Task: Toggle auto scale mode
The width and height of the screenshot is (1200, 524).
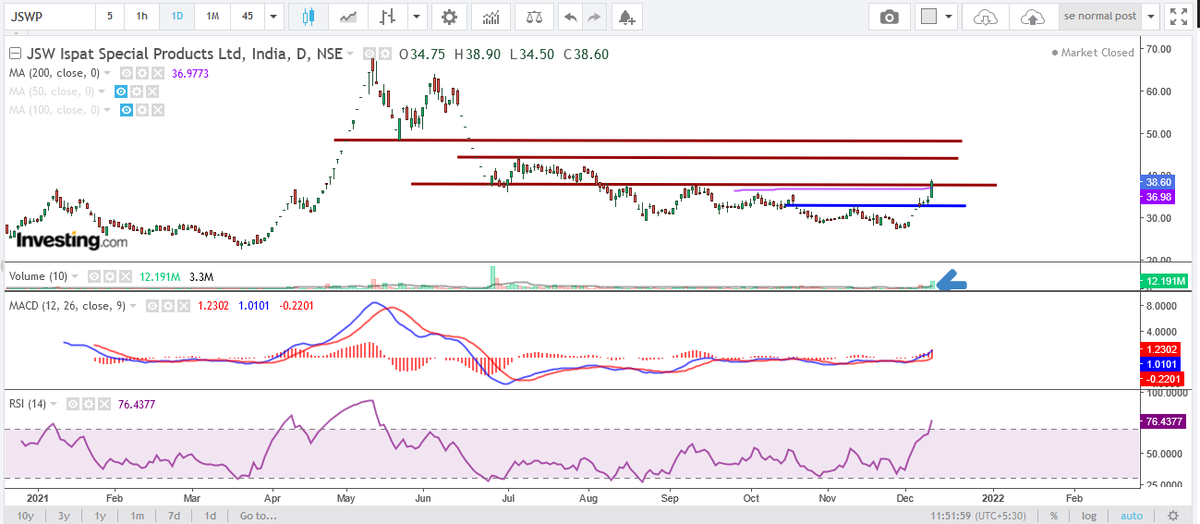Action: (x=1131, y=516)
